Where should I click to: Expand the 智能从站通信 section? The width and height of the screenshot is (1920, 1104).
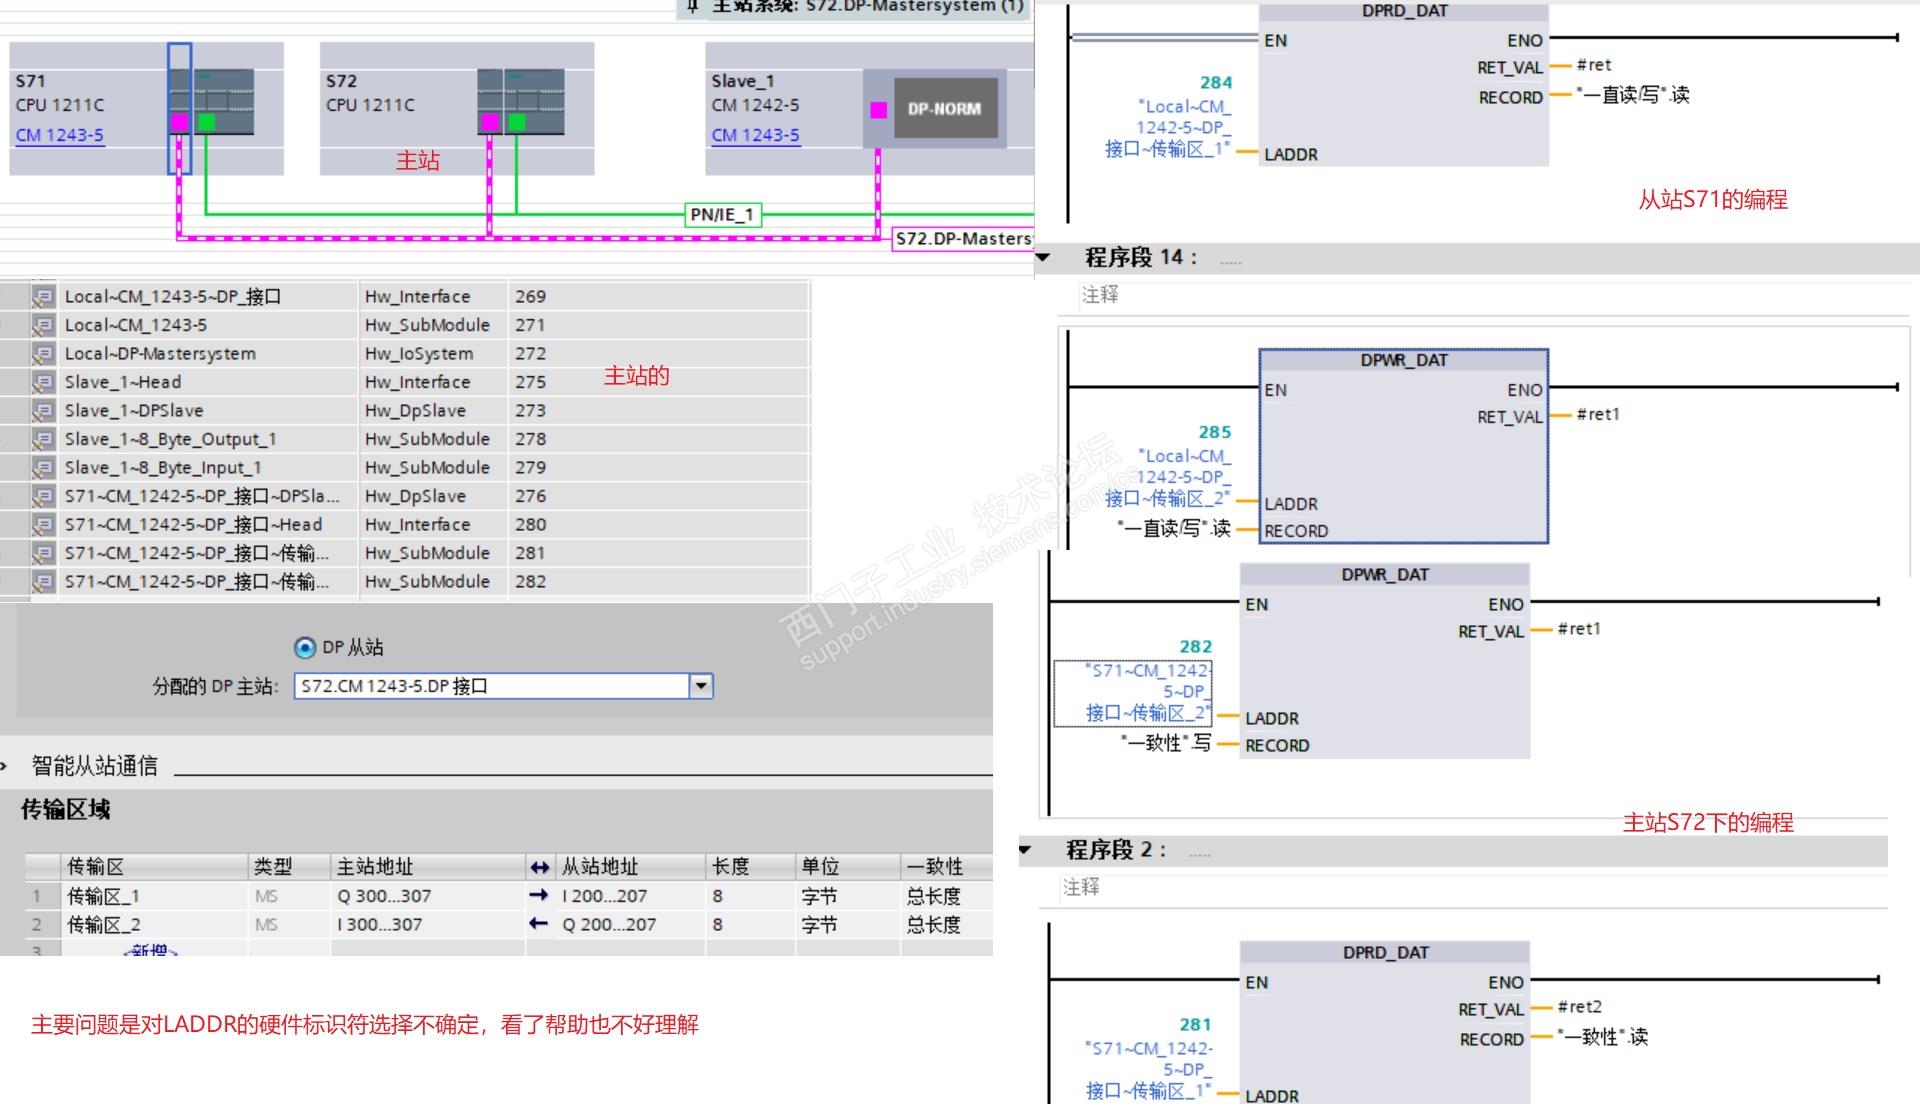[5, 767]
